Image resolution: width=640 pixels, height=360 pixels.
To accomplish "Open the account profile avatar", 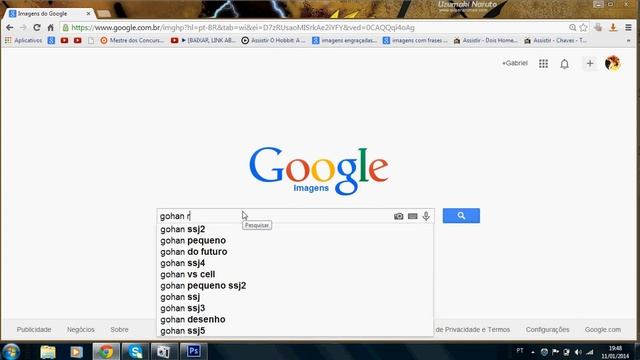I will coord(613,63).
